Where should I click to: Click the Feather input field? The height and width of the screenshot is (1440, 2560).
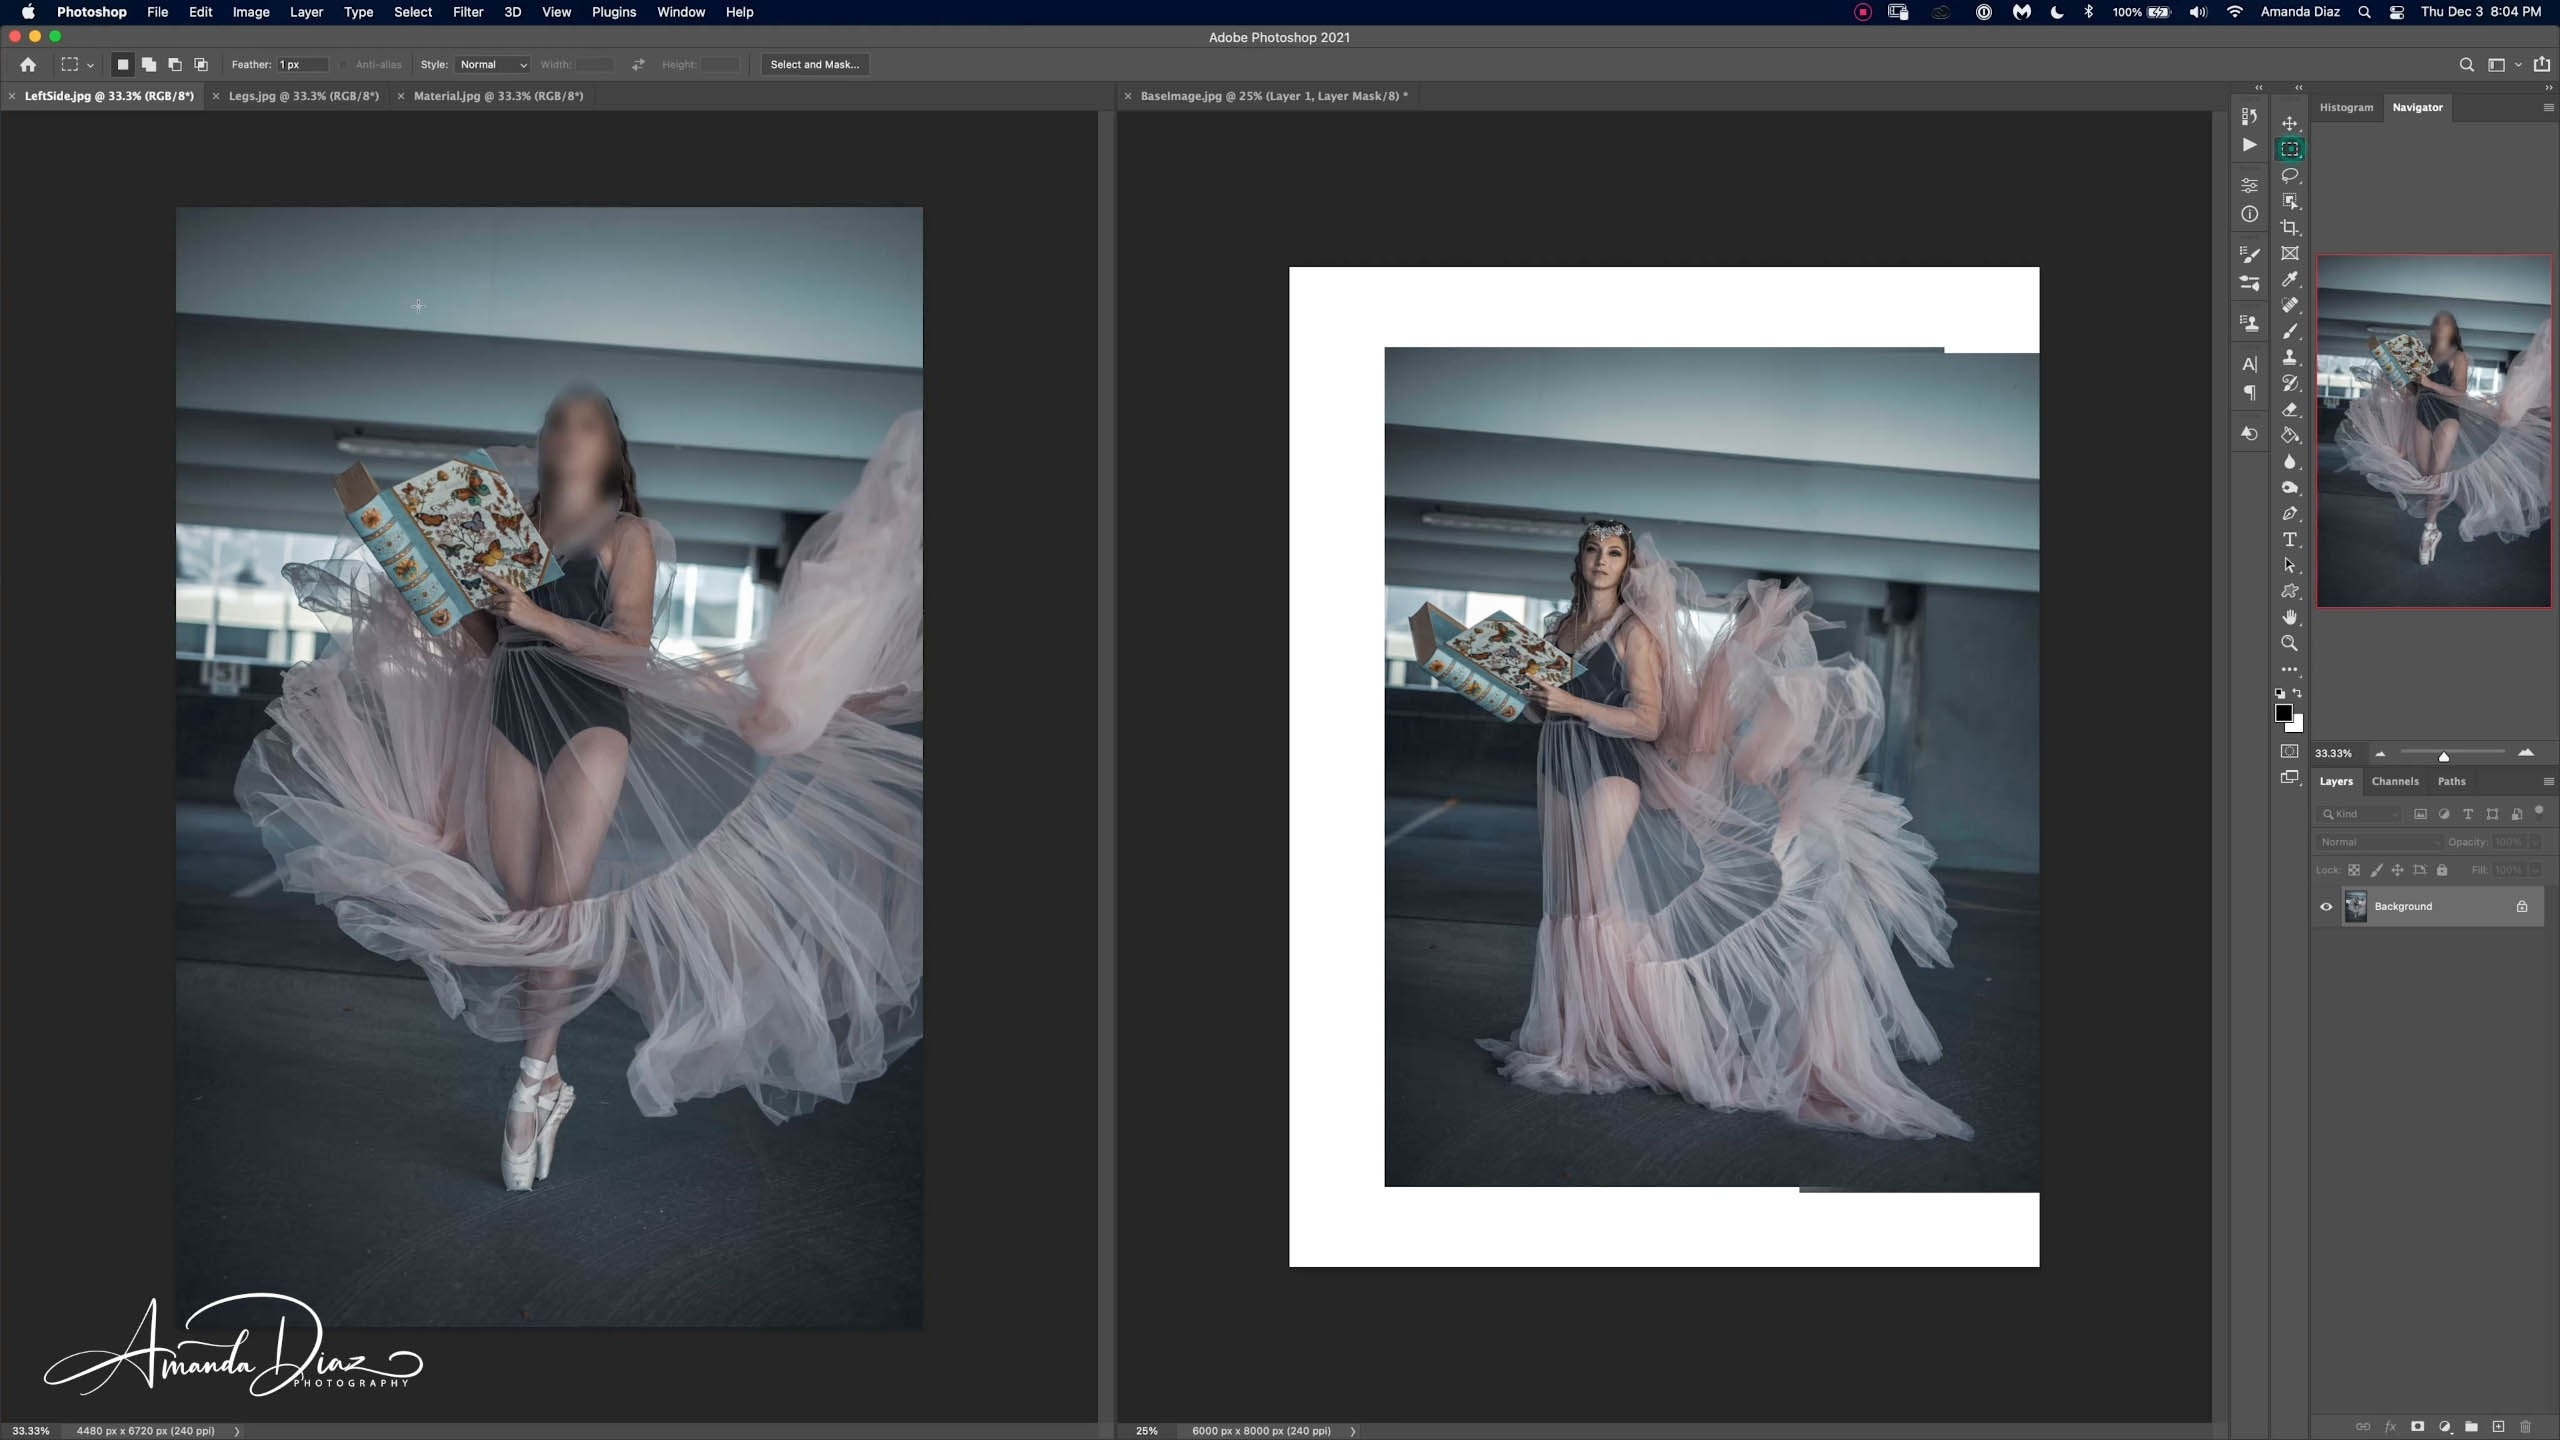302,65
